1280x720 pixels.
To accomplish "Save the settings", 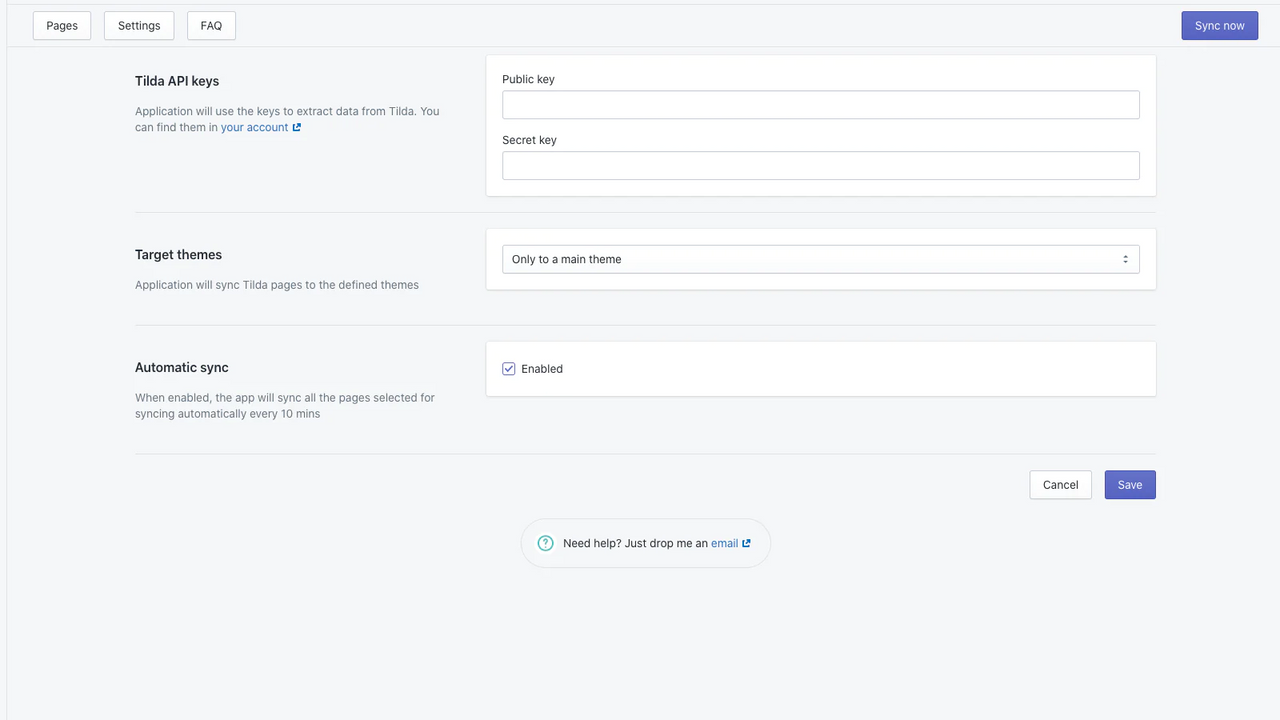I will click(1130, 485).
